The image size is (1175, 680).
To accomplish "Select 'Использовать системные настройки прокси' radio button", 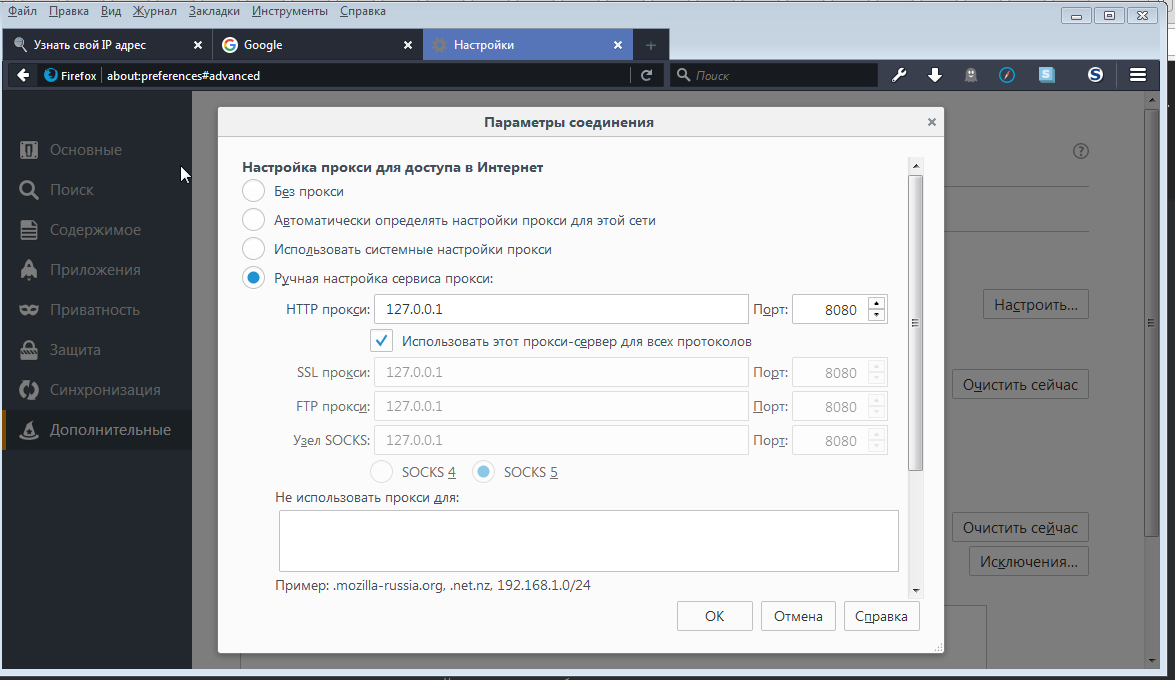I will coord(254,249).
